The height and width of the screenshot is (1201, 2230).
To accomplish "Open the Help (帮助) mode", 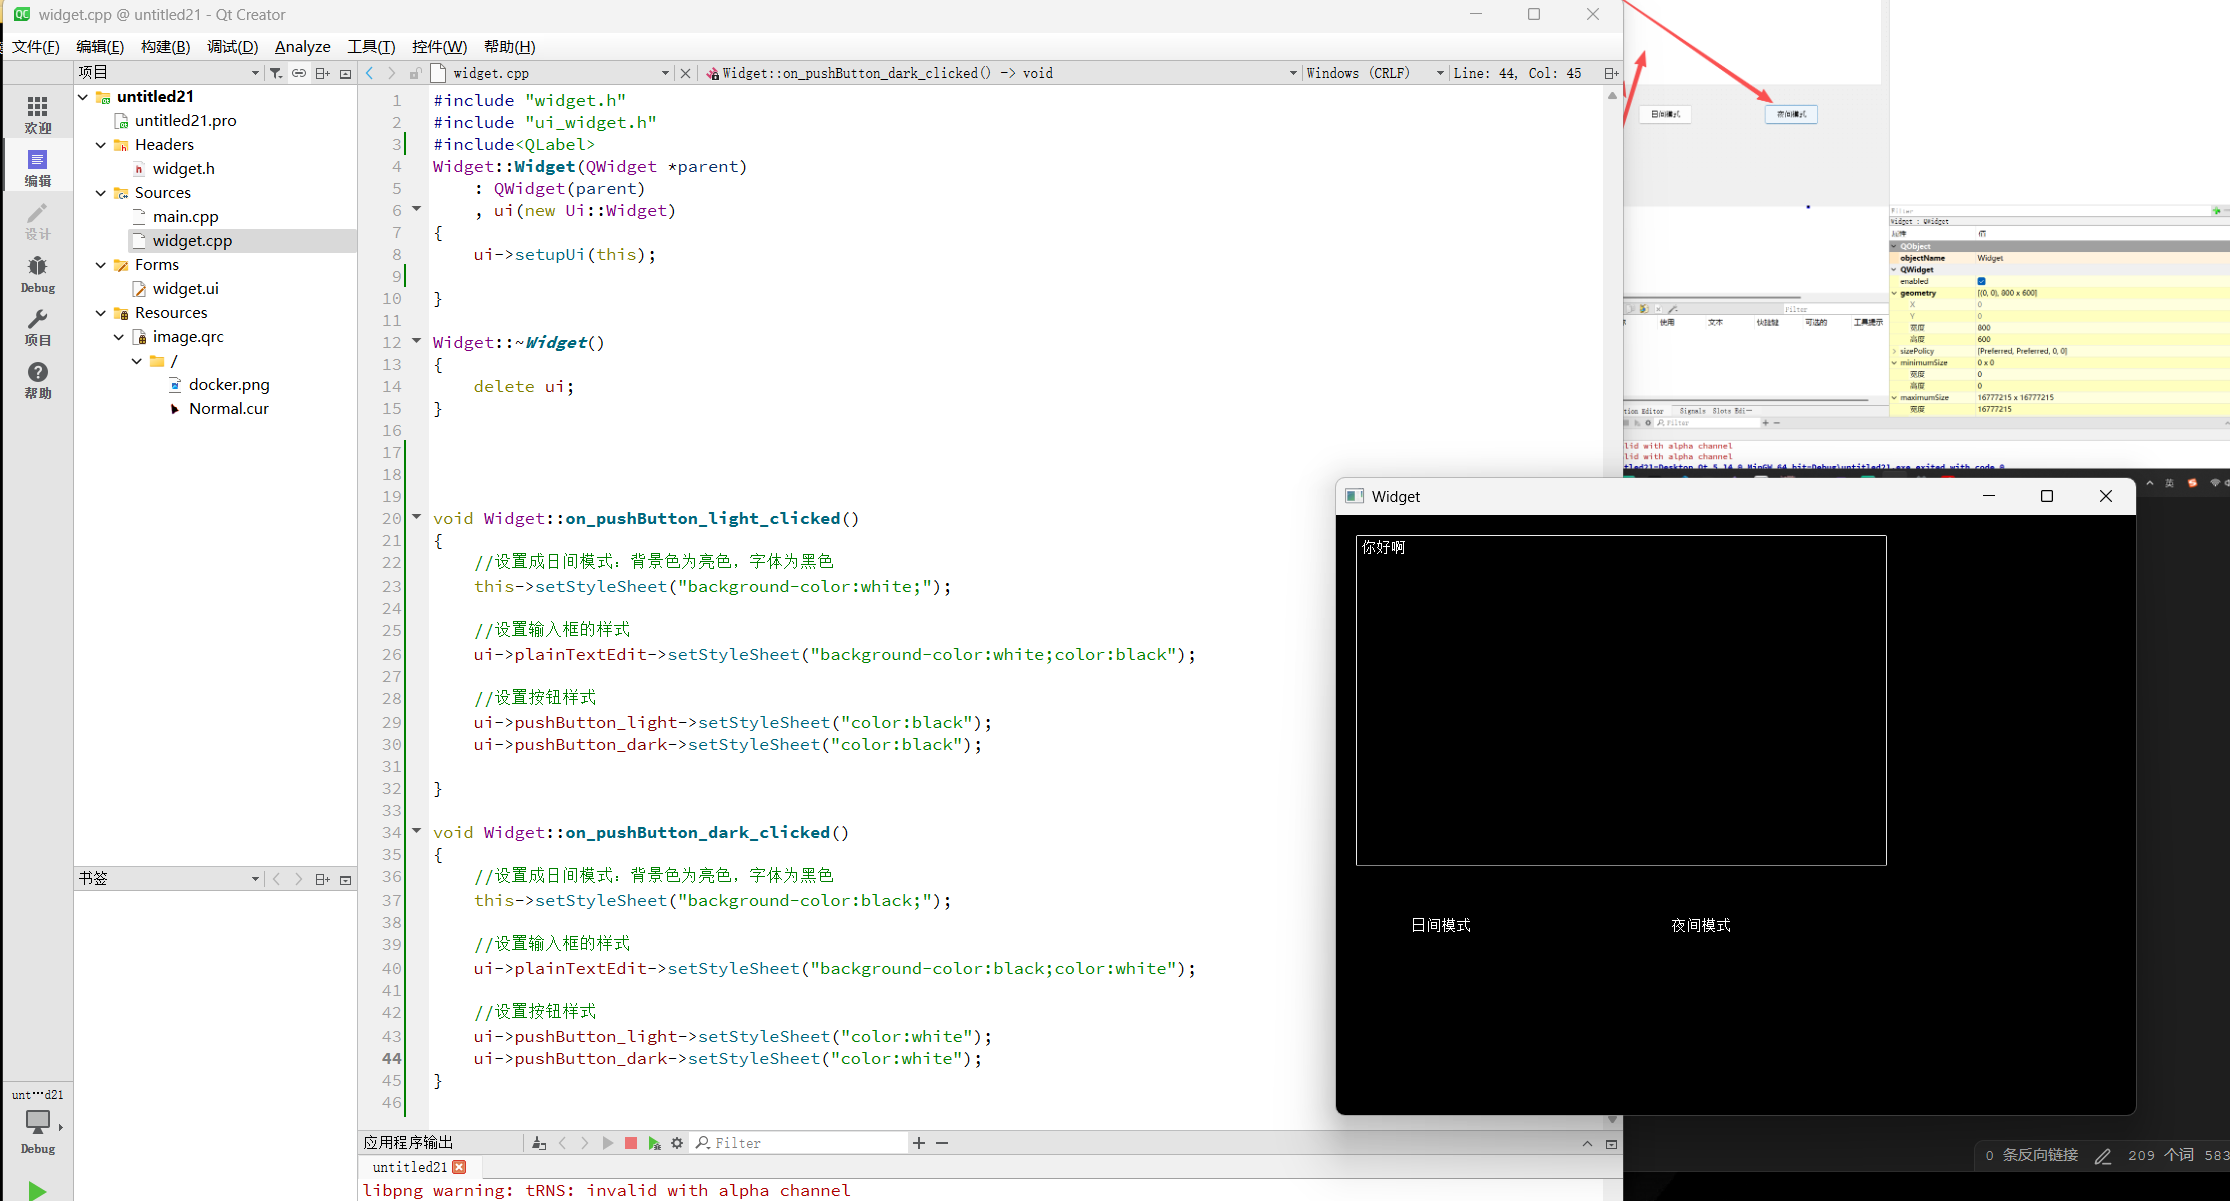I will click(37, 380).
